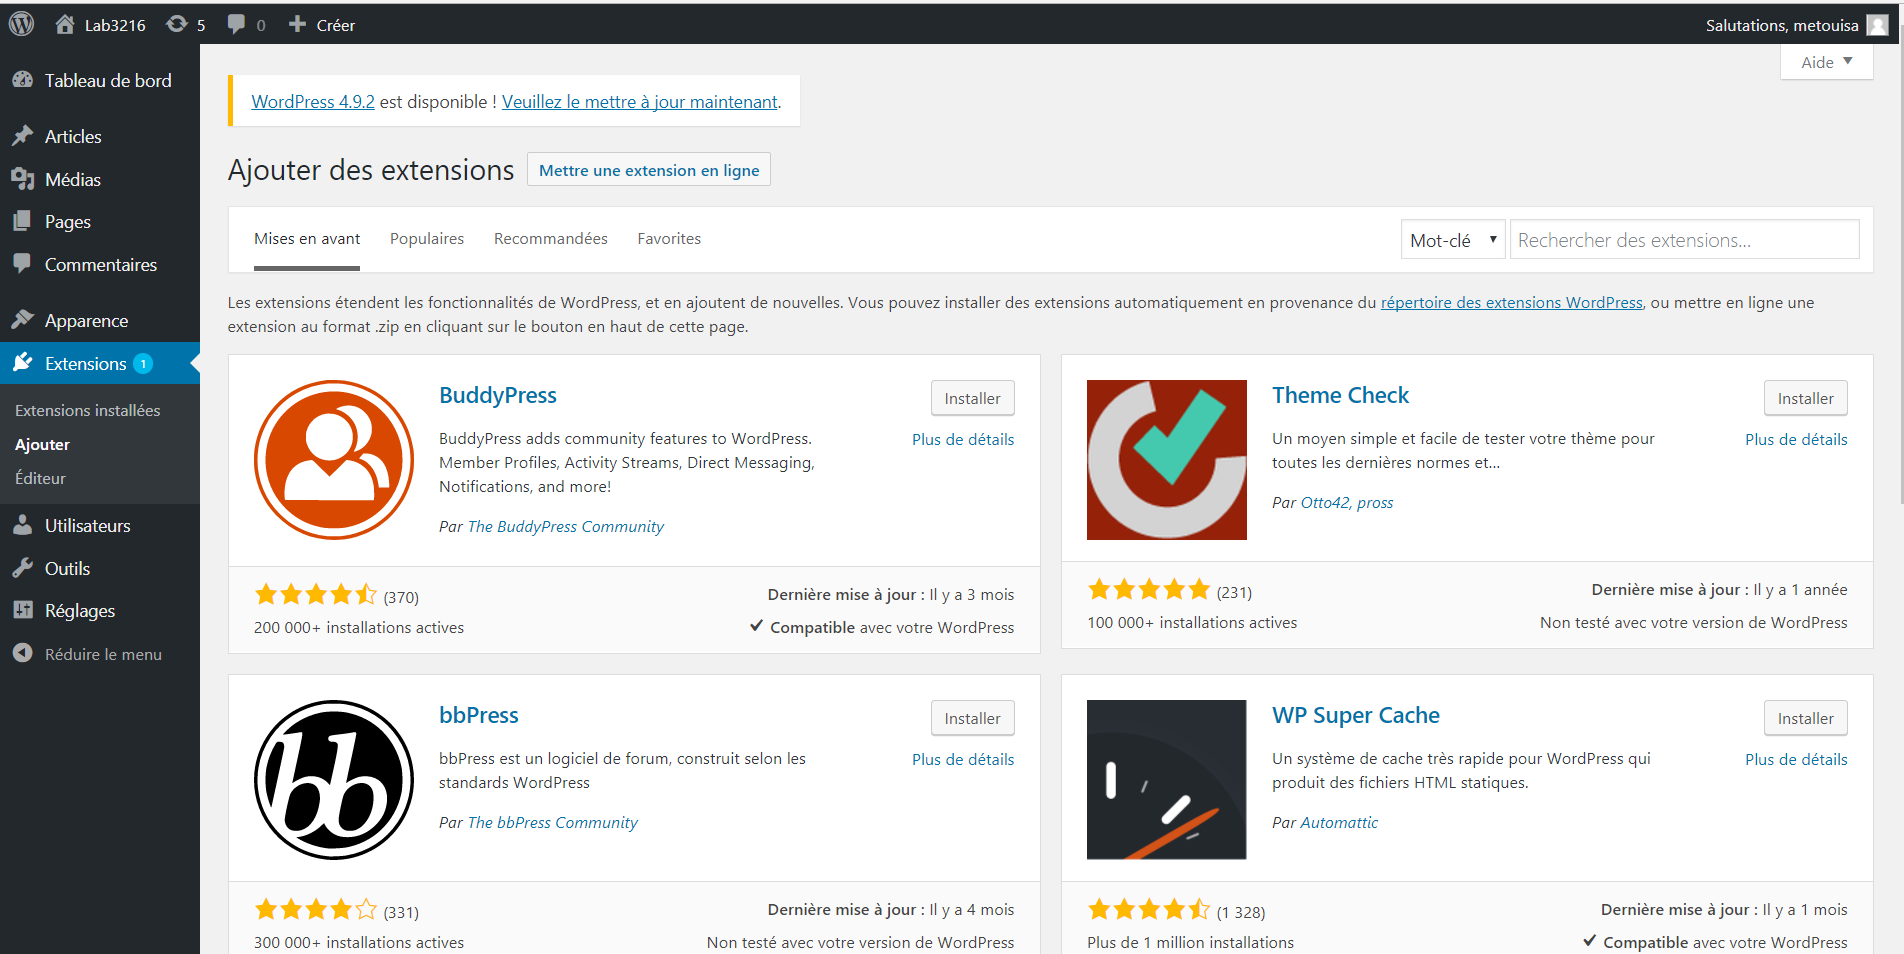Click the Apparence paintbrush menu
The width and height of the screenshot is (1904, 954).
[x=86, y=321]
